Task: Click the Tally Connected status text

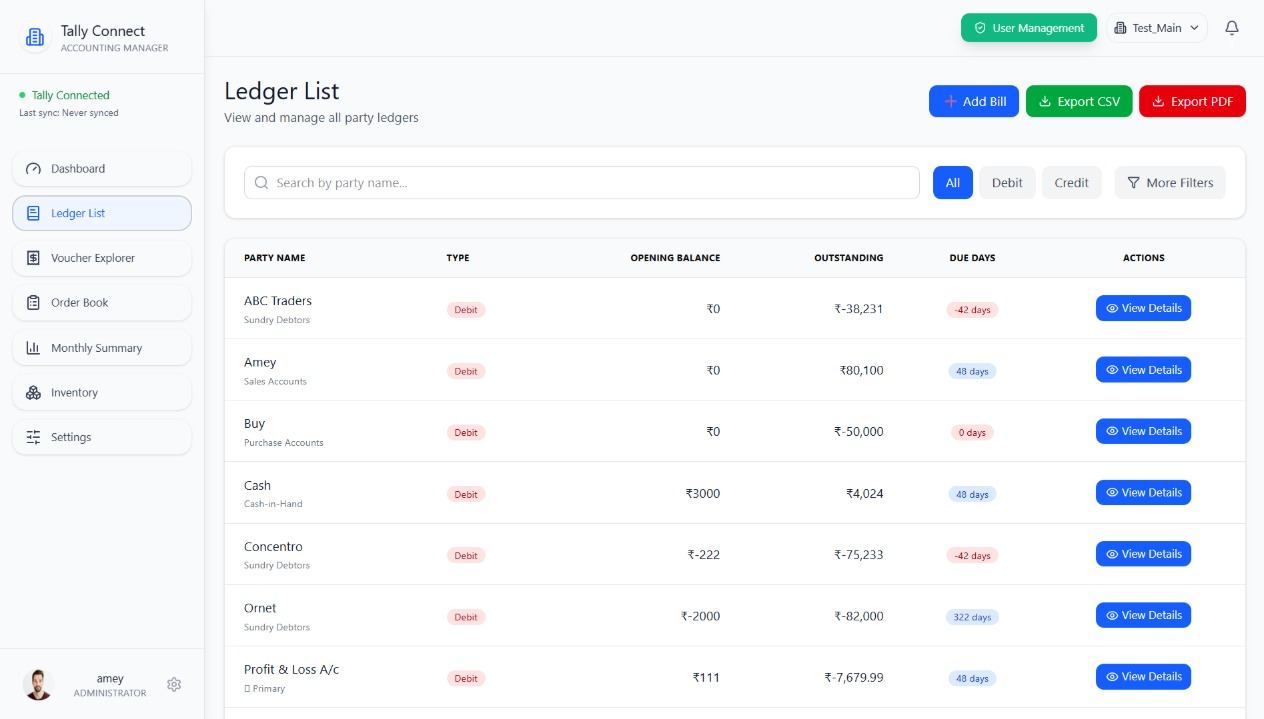Action: click(71, 95)
